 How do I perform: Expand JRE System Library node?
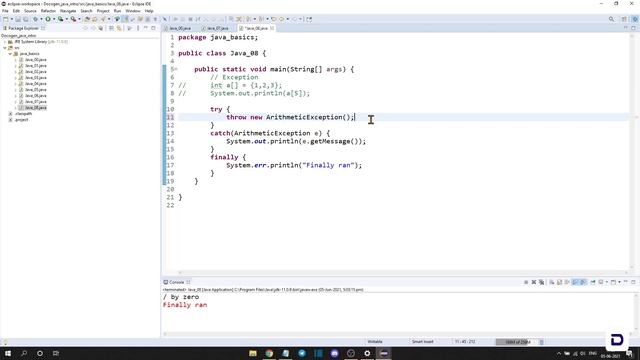click(5, 42)
